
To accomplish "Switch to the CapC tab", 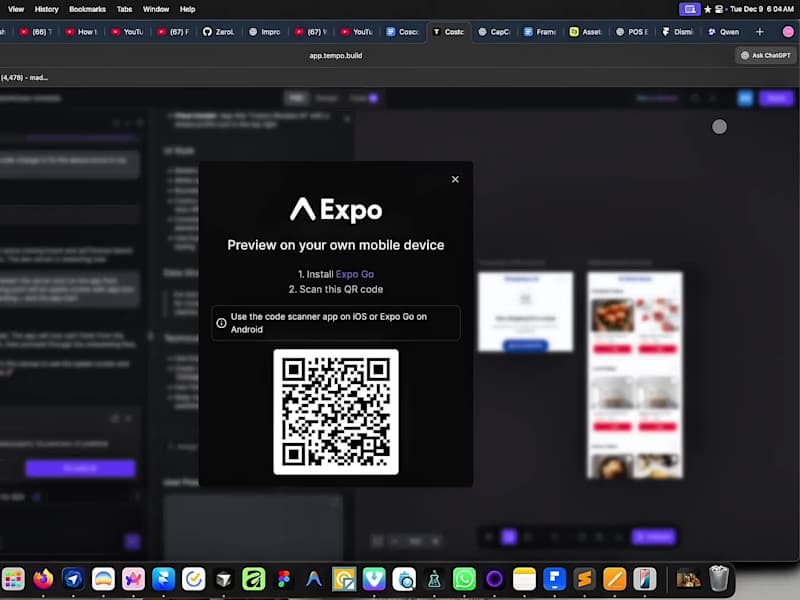I will pos(494,32).
